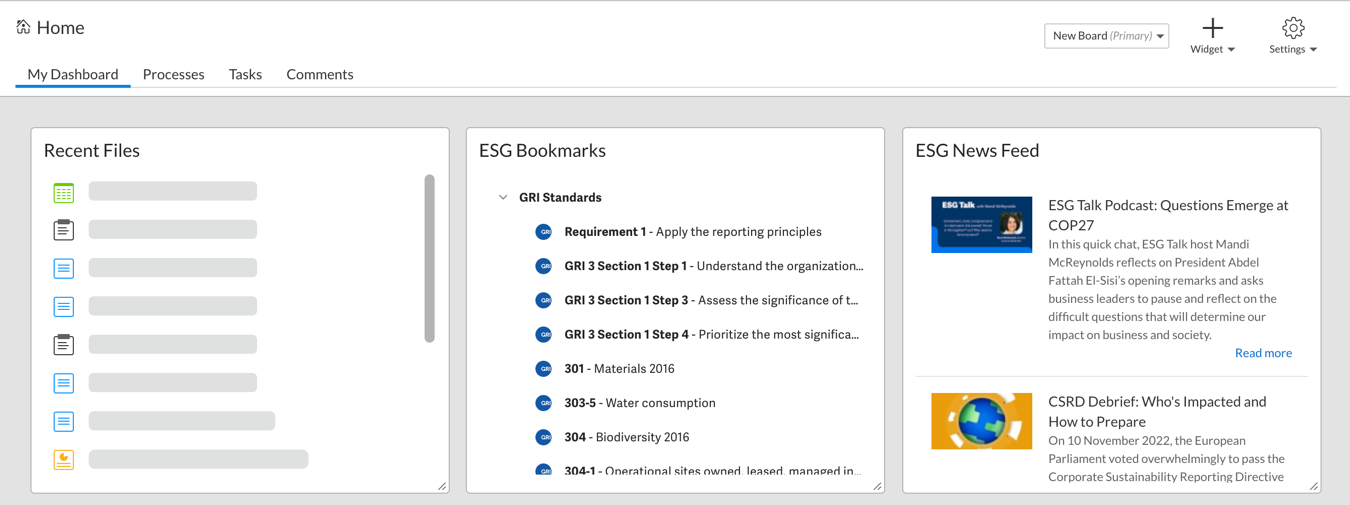Switch to the My Dashboard tab
This screenshot has width=1350, height=505.
coord(73,74)
